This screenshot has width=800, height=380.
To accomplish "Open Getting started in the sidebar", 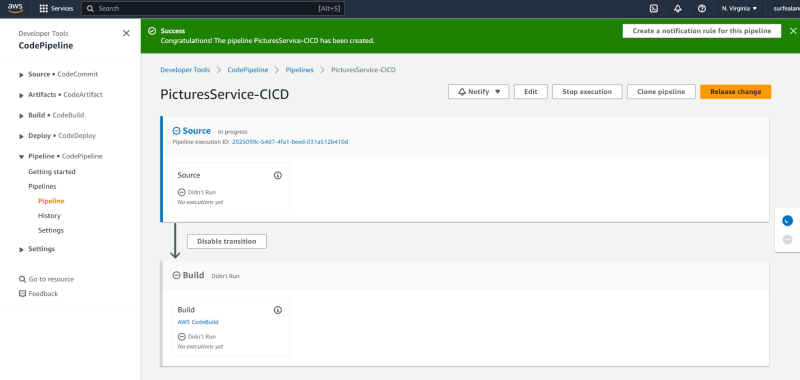I will (52, 172).
